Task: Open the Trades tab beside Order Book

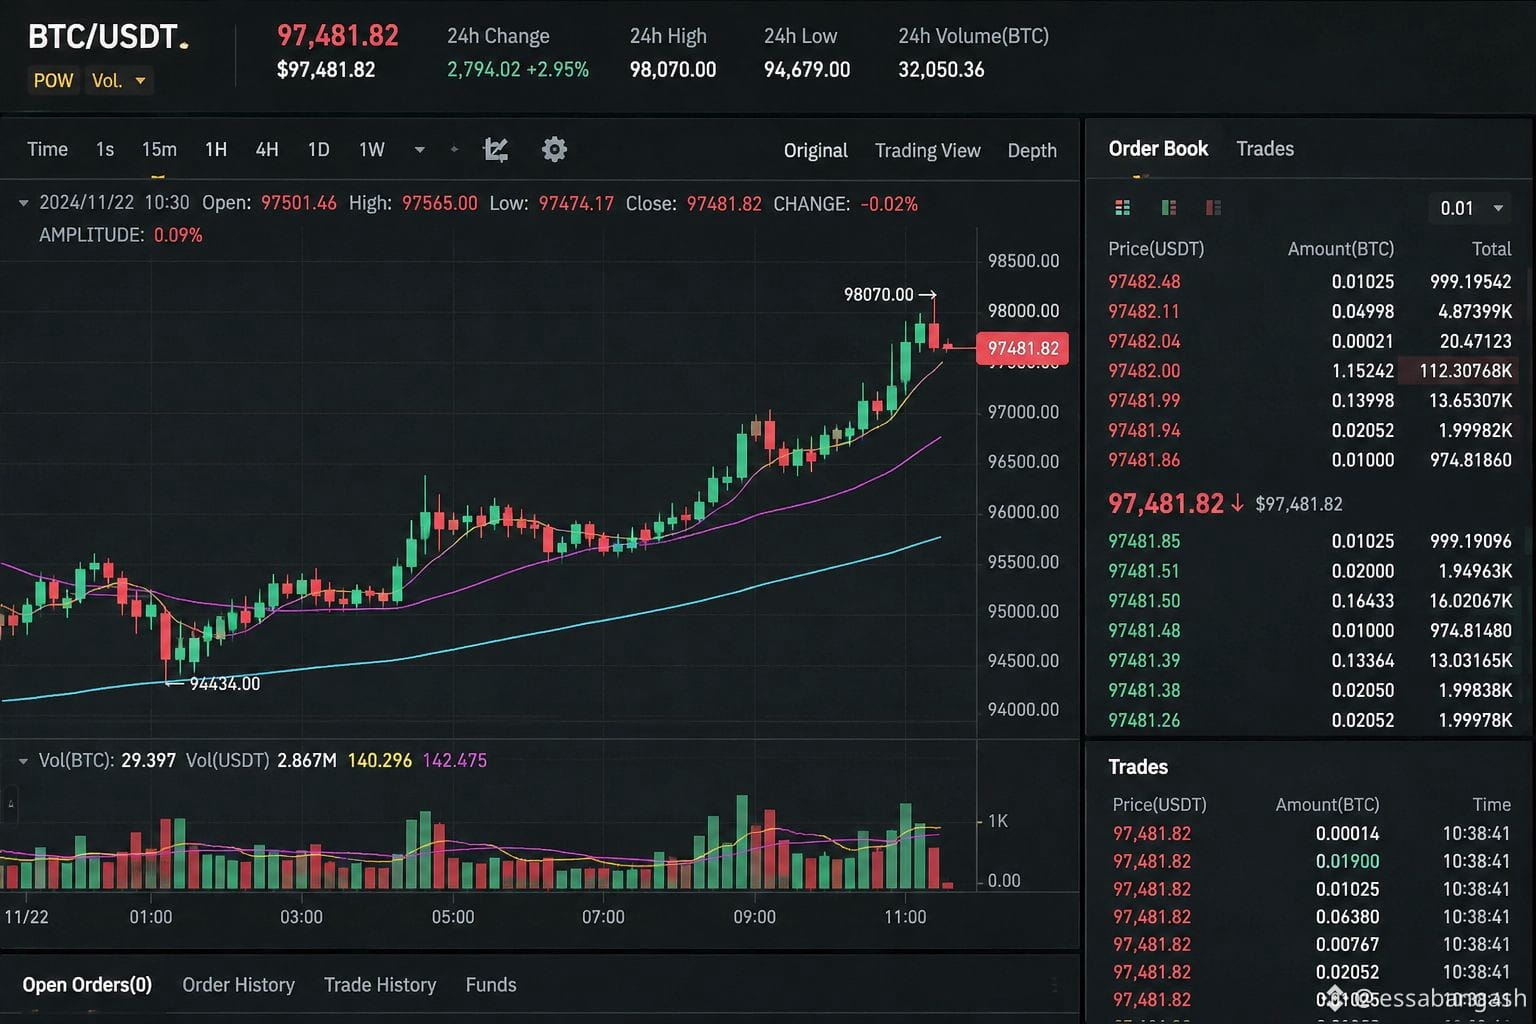Action: pyautogui.click(x=1265, y=149)
